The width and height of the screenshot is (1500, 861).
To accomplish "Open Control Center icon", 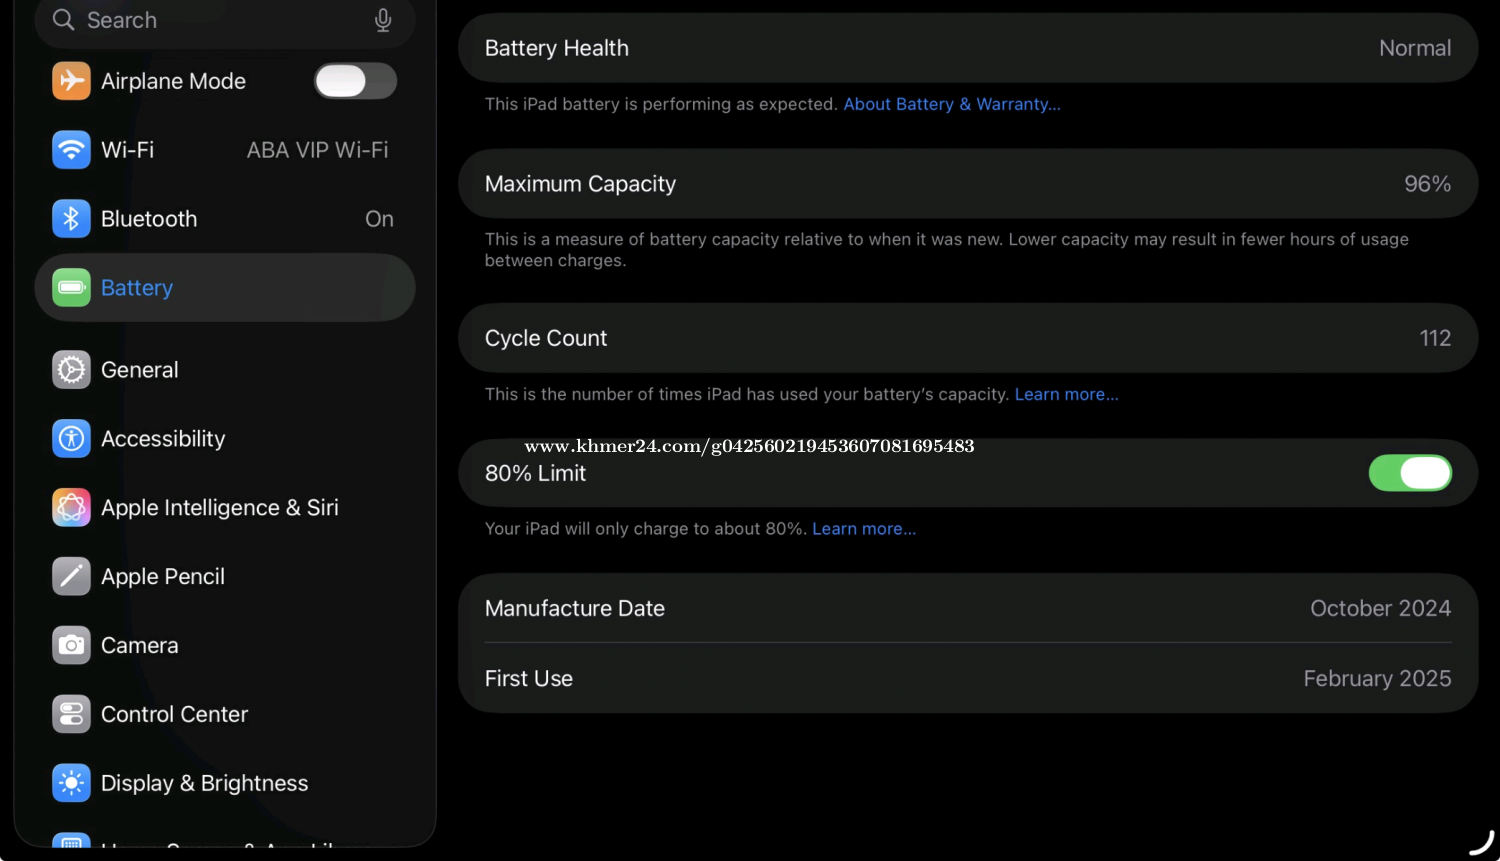I will click(x=71, y=715).
